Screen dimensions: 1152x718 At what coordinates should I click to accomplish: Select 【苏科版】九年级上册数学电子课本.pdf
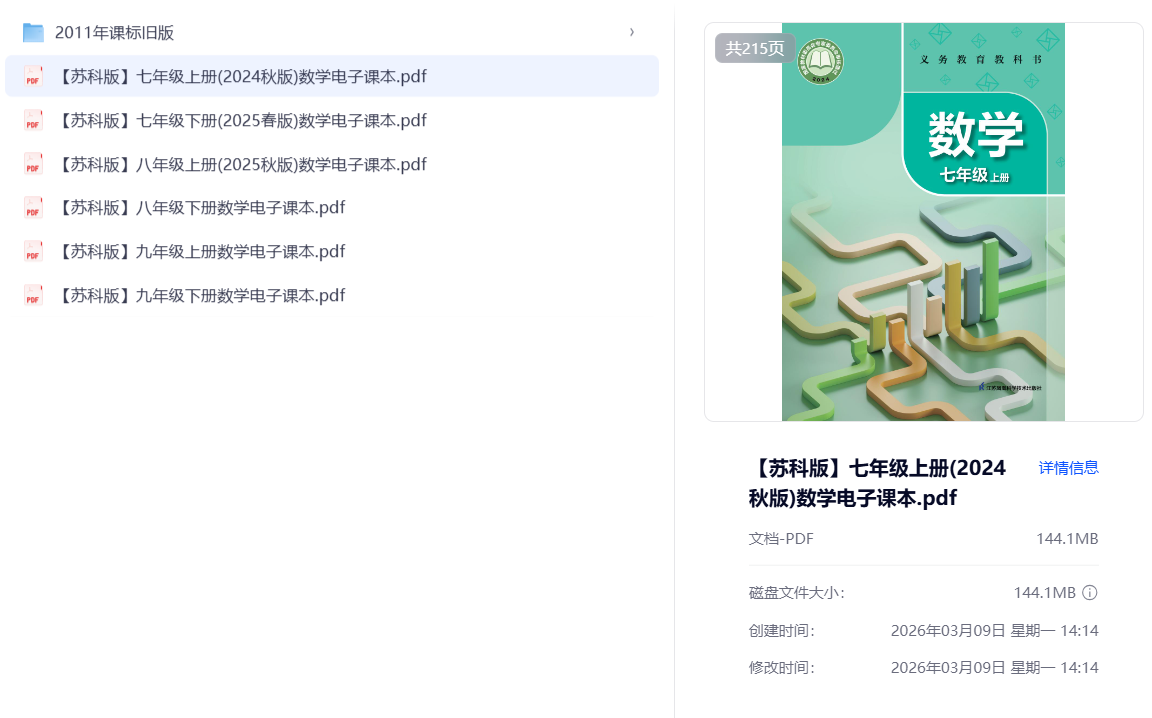pos(200,252)
